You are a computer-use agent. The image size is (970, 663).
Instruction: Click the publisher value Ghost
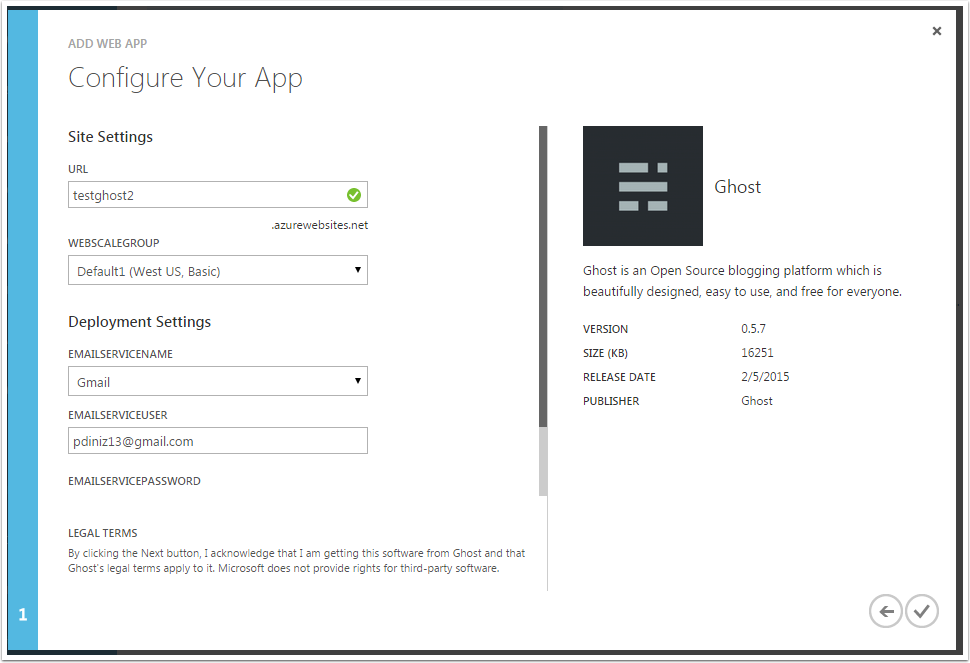click(x=757, y=401)
